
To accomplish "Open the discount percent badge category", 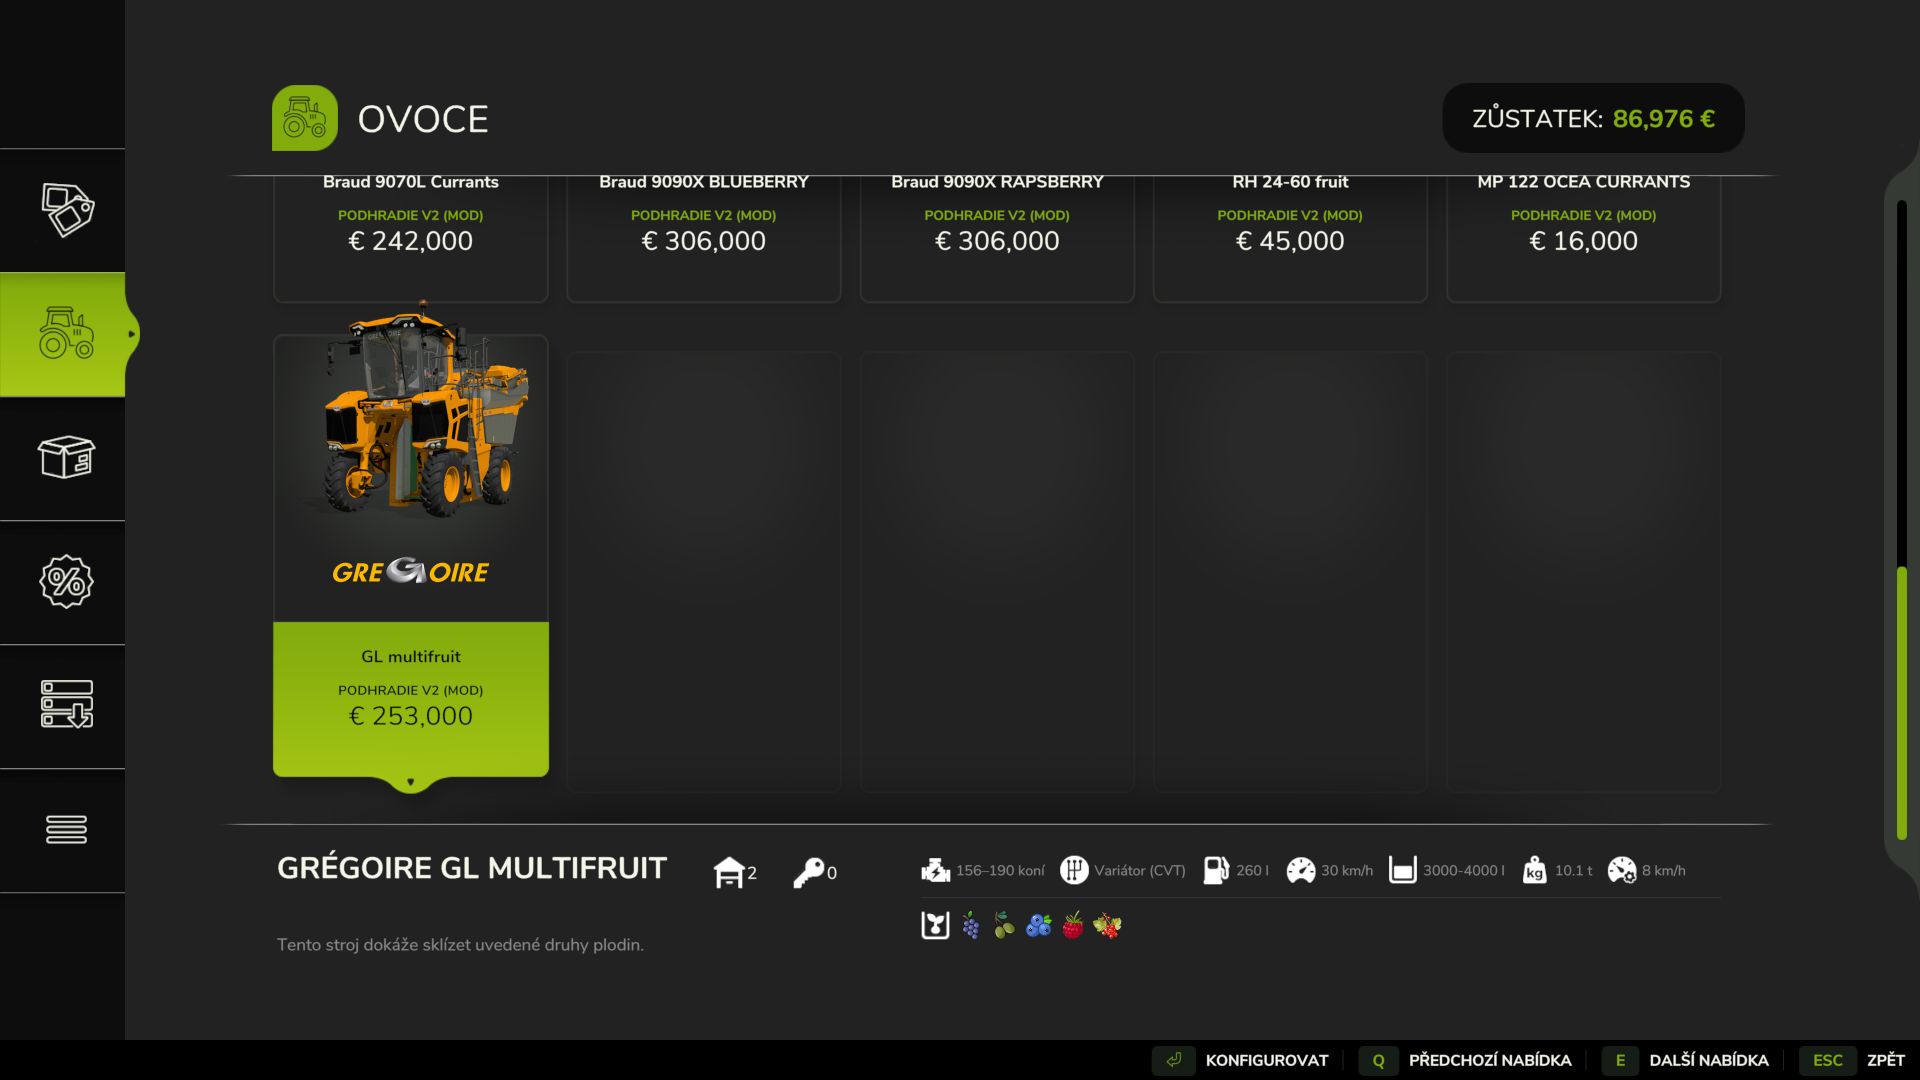I will click(x=67, y=582).
